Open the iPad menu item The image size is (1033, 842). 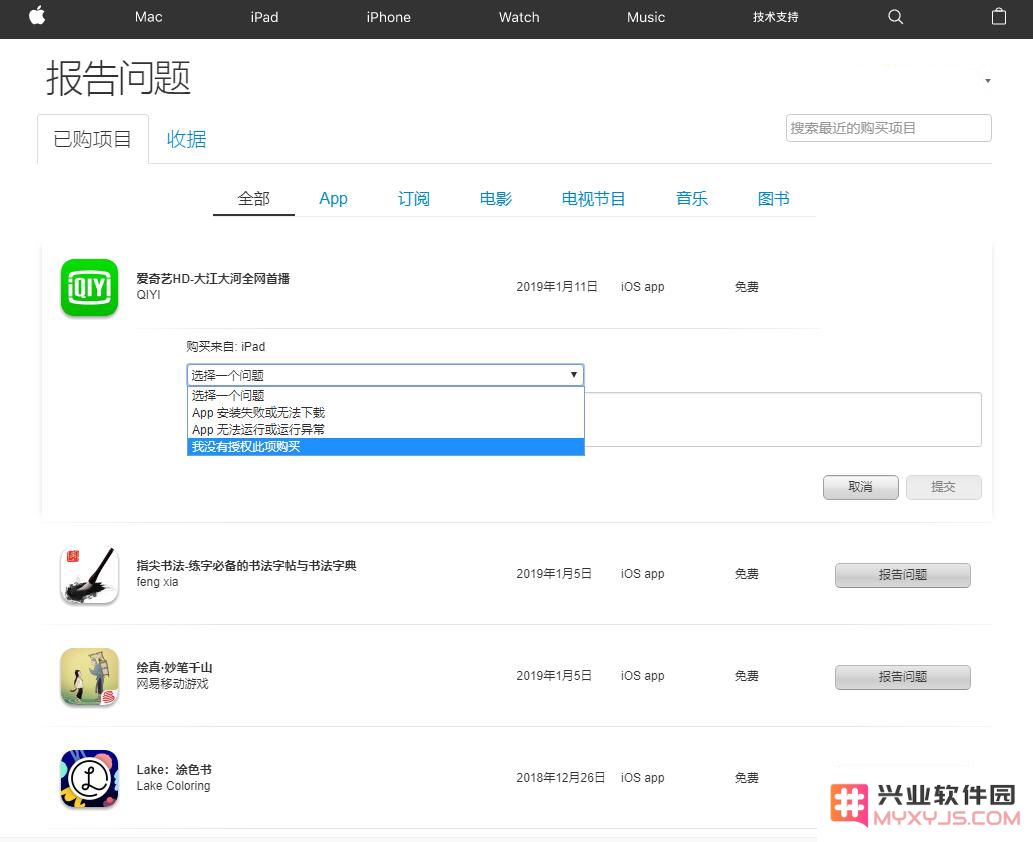(x=264, y=17)
